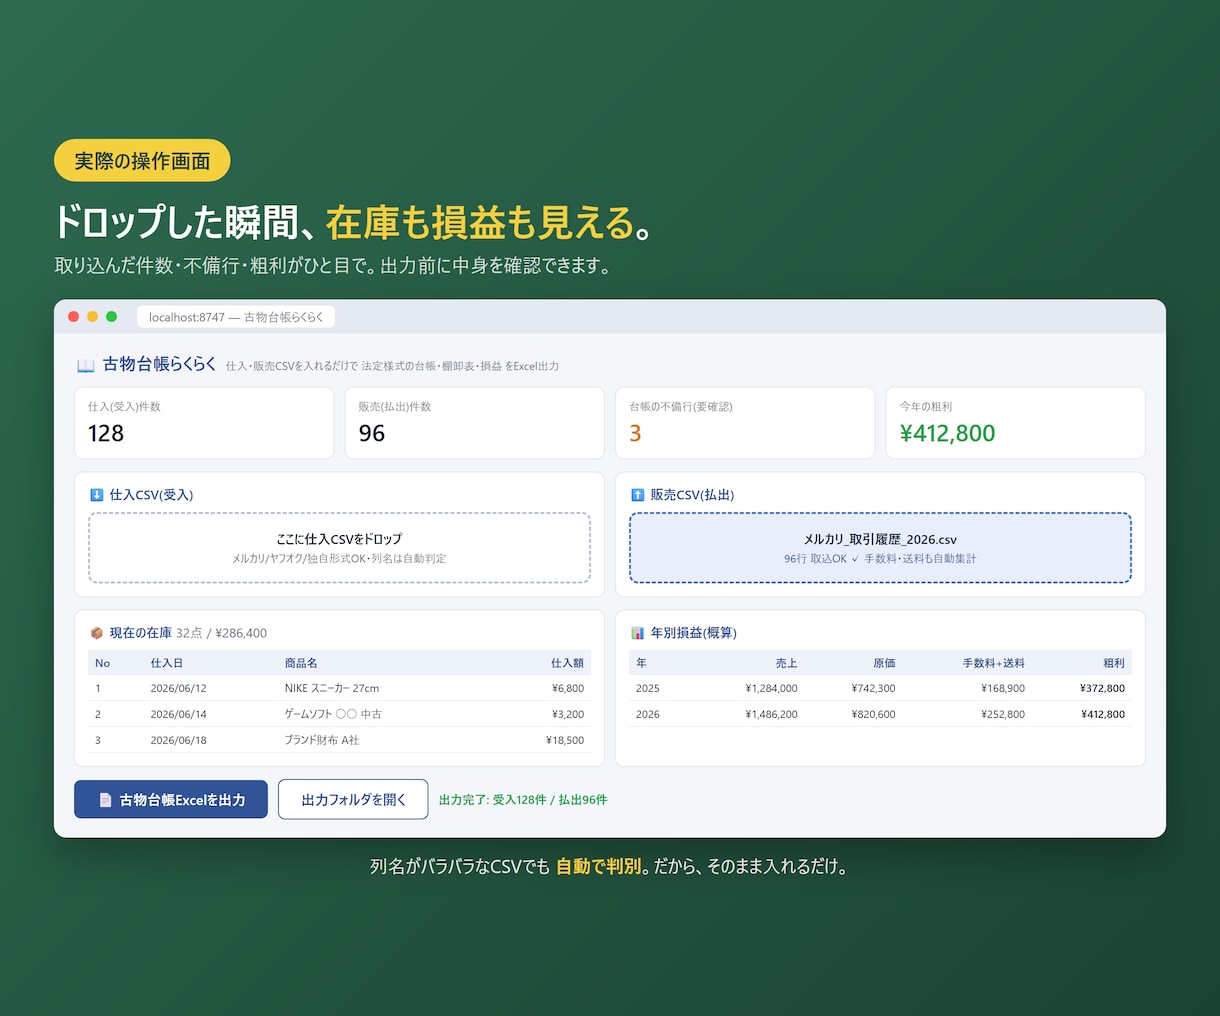This screenshot has width=1220, height=1016.
Task: Click the cost figure ¥742,300
Action: 873,688
